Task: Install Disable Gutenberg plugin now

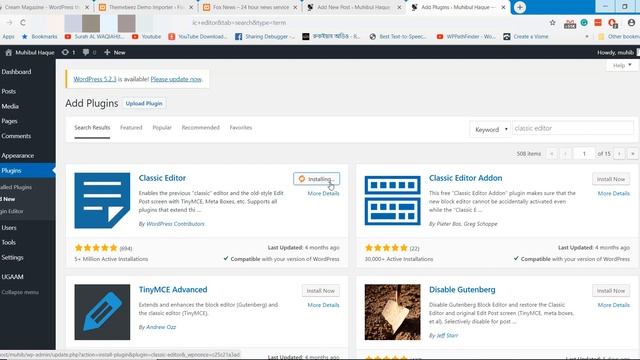Action: pyautogui.click(x=611, y=291)
